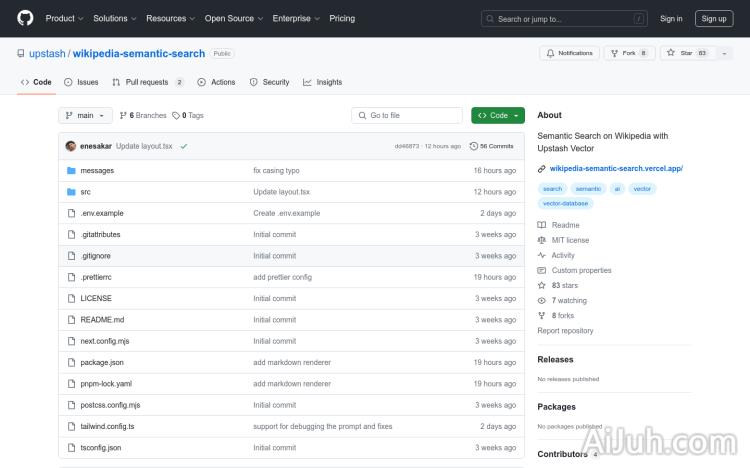The image size is (750, 468).
Task: Click the tag icon beside 0 Tags
Action: [x=176, y=115]
